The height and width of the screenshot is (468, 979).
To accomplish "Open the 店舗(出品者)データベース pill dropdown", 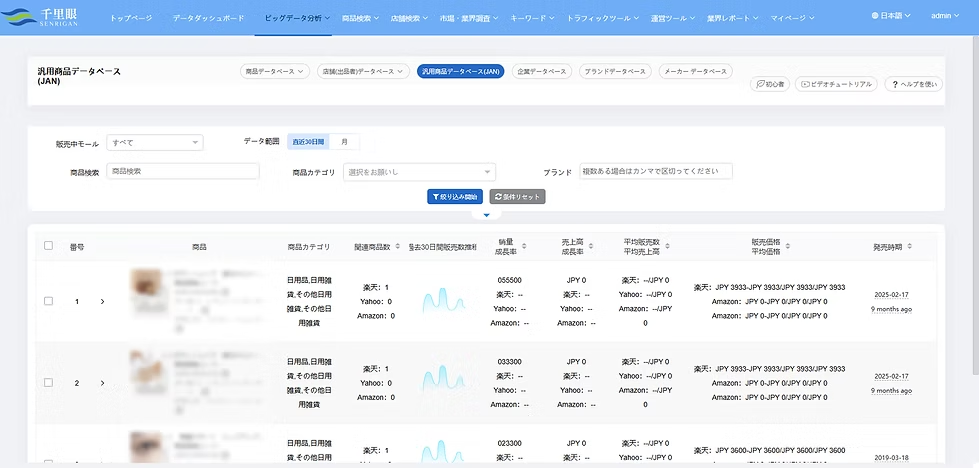I will point(363,71).
